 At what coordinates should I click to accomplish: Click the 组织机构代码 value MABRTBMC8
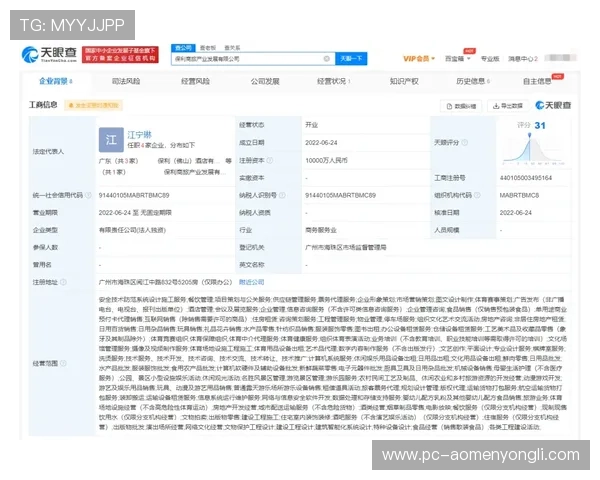(x=519, y=195)
